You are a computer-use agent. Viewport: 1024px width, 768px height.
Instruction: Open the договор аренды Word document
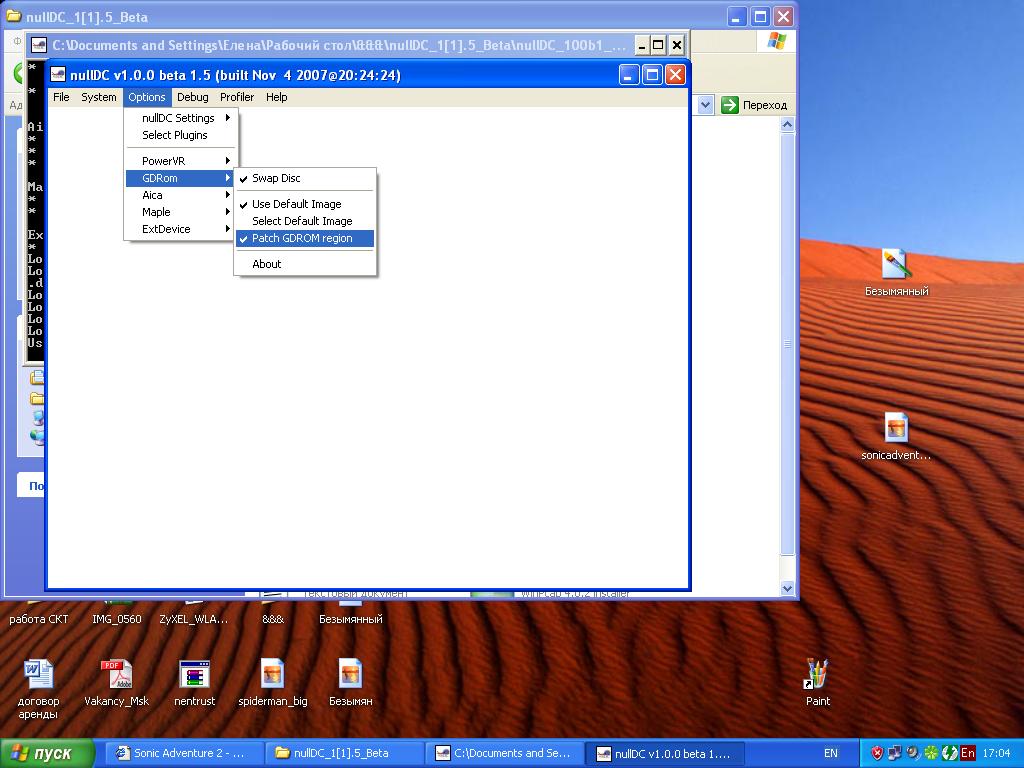(x=38, y=675)
